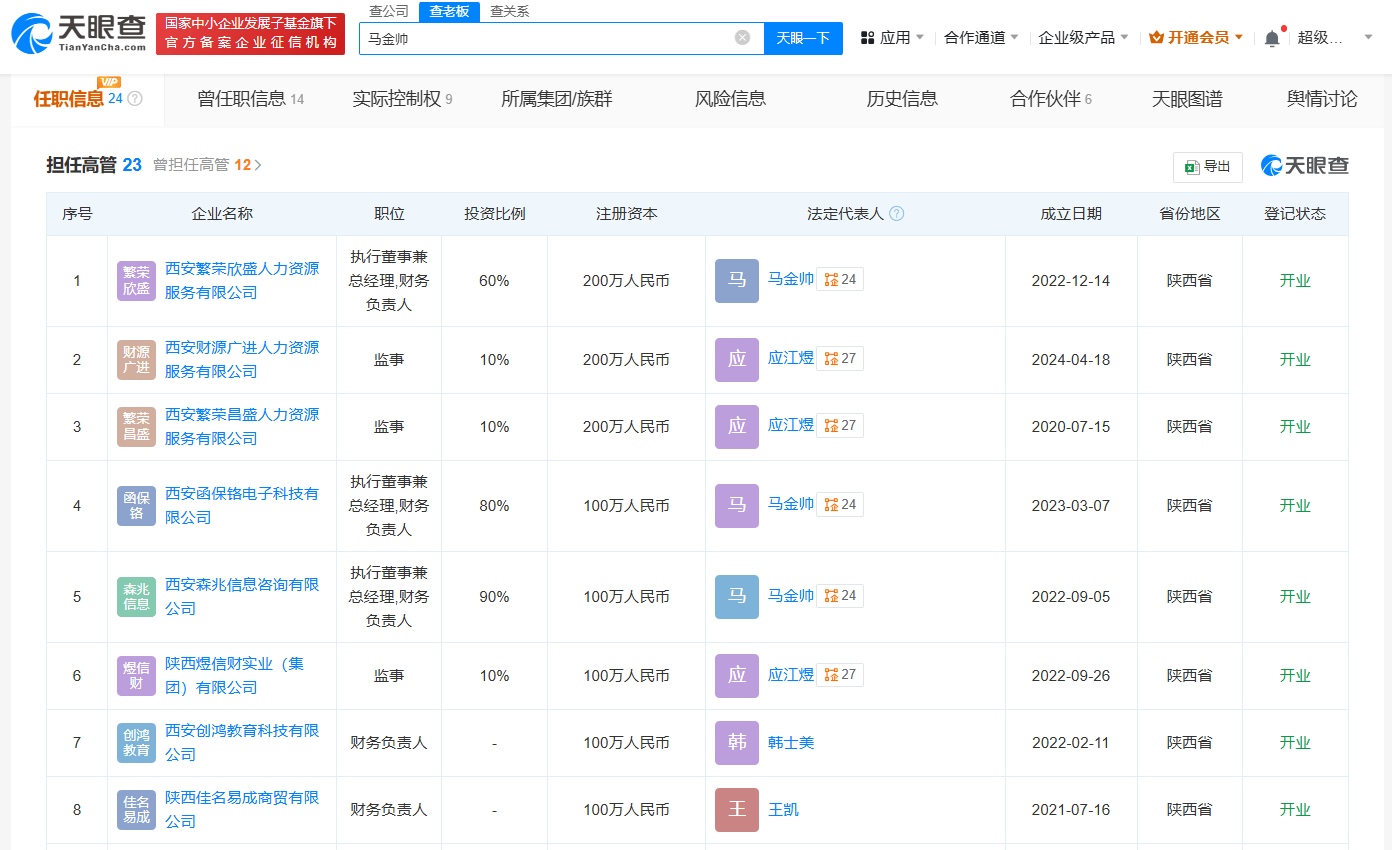Select the 查公司 search tab
Viewport: 1392px width, 850px height.
(389, 11)
